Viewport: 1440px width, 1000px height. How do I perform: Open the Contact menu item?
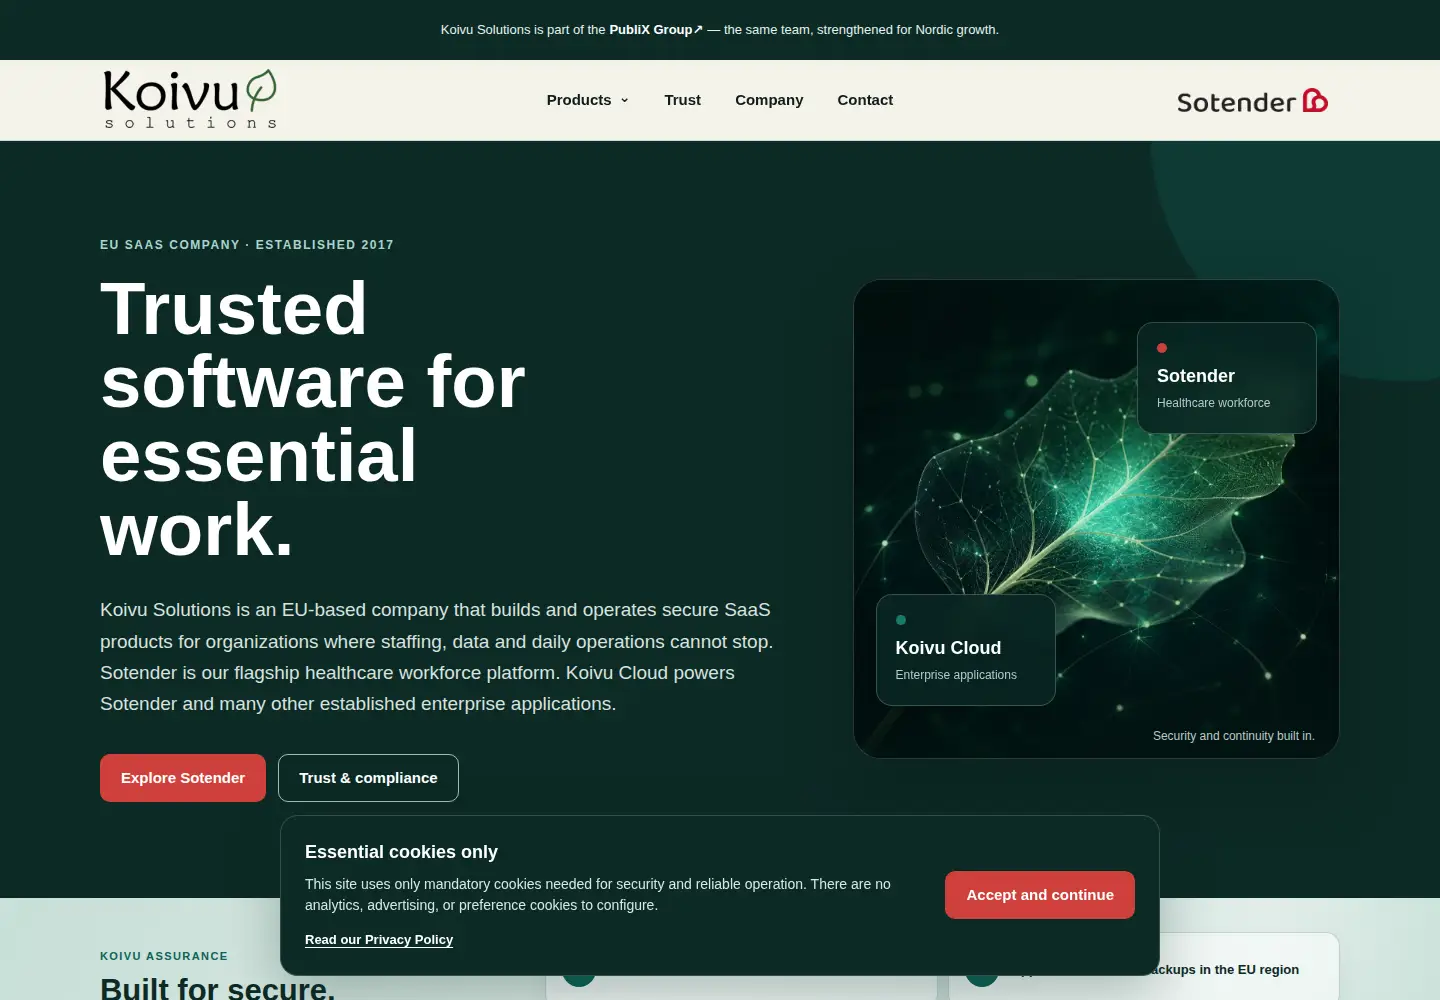click(865, 100)
